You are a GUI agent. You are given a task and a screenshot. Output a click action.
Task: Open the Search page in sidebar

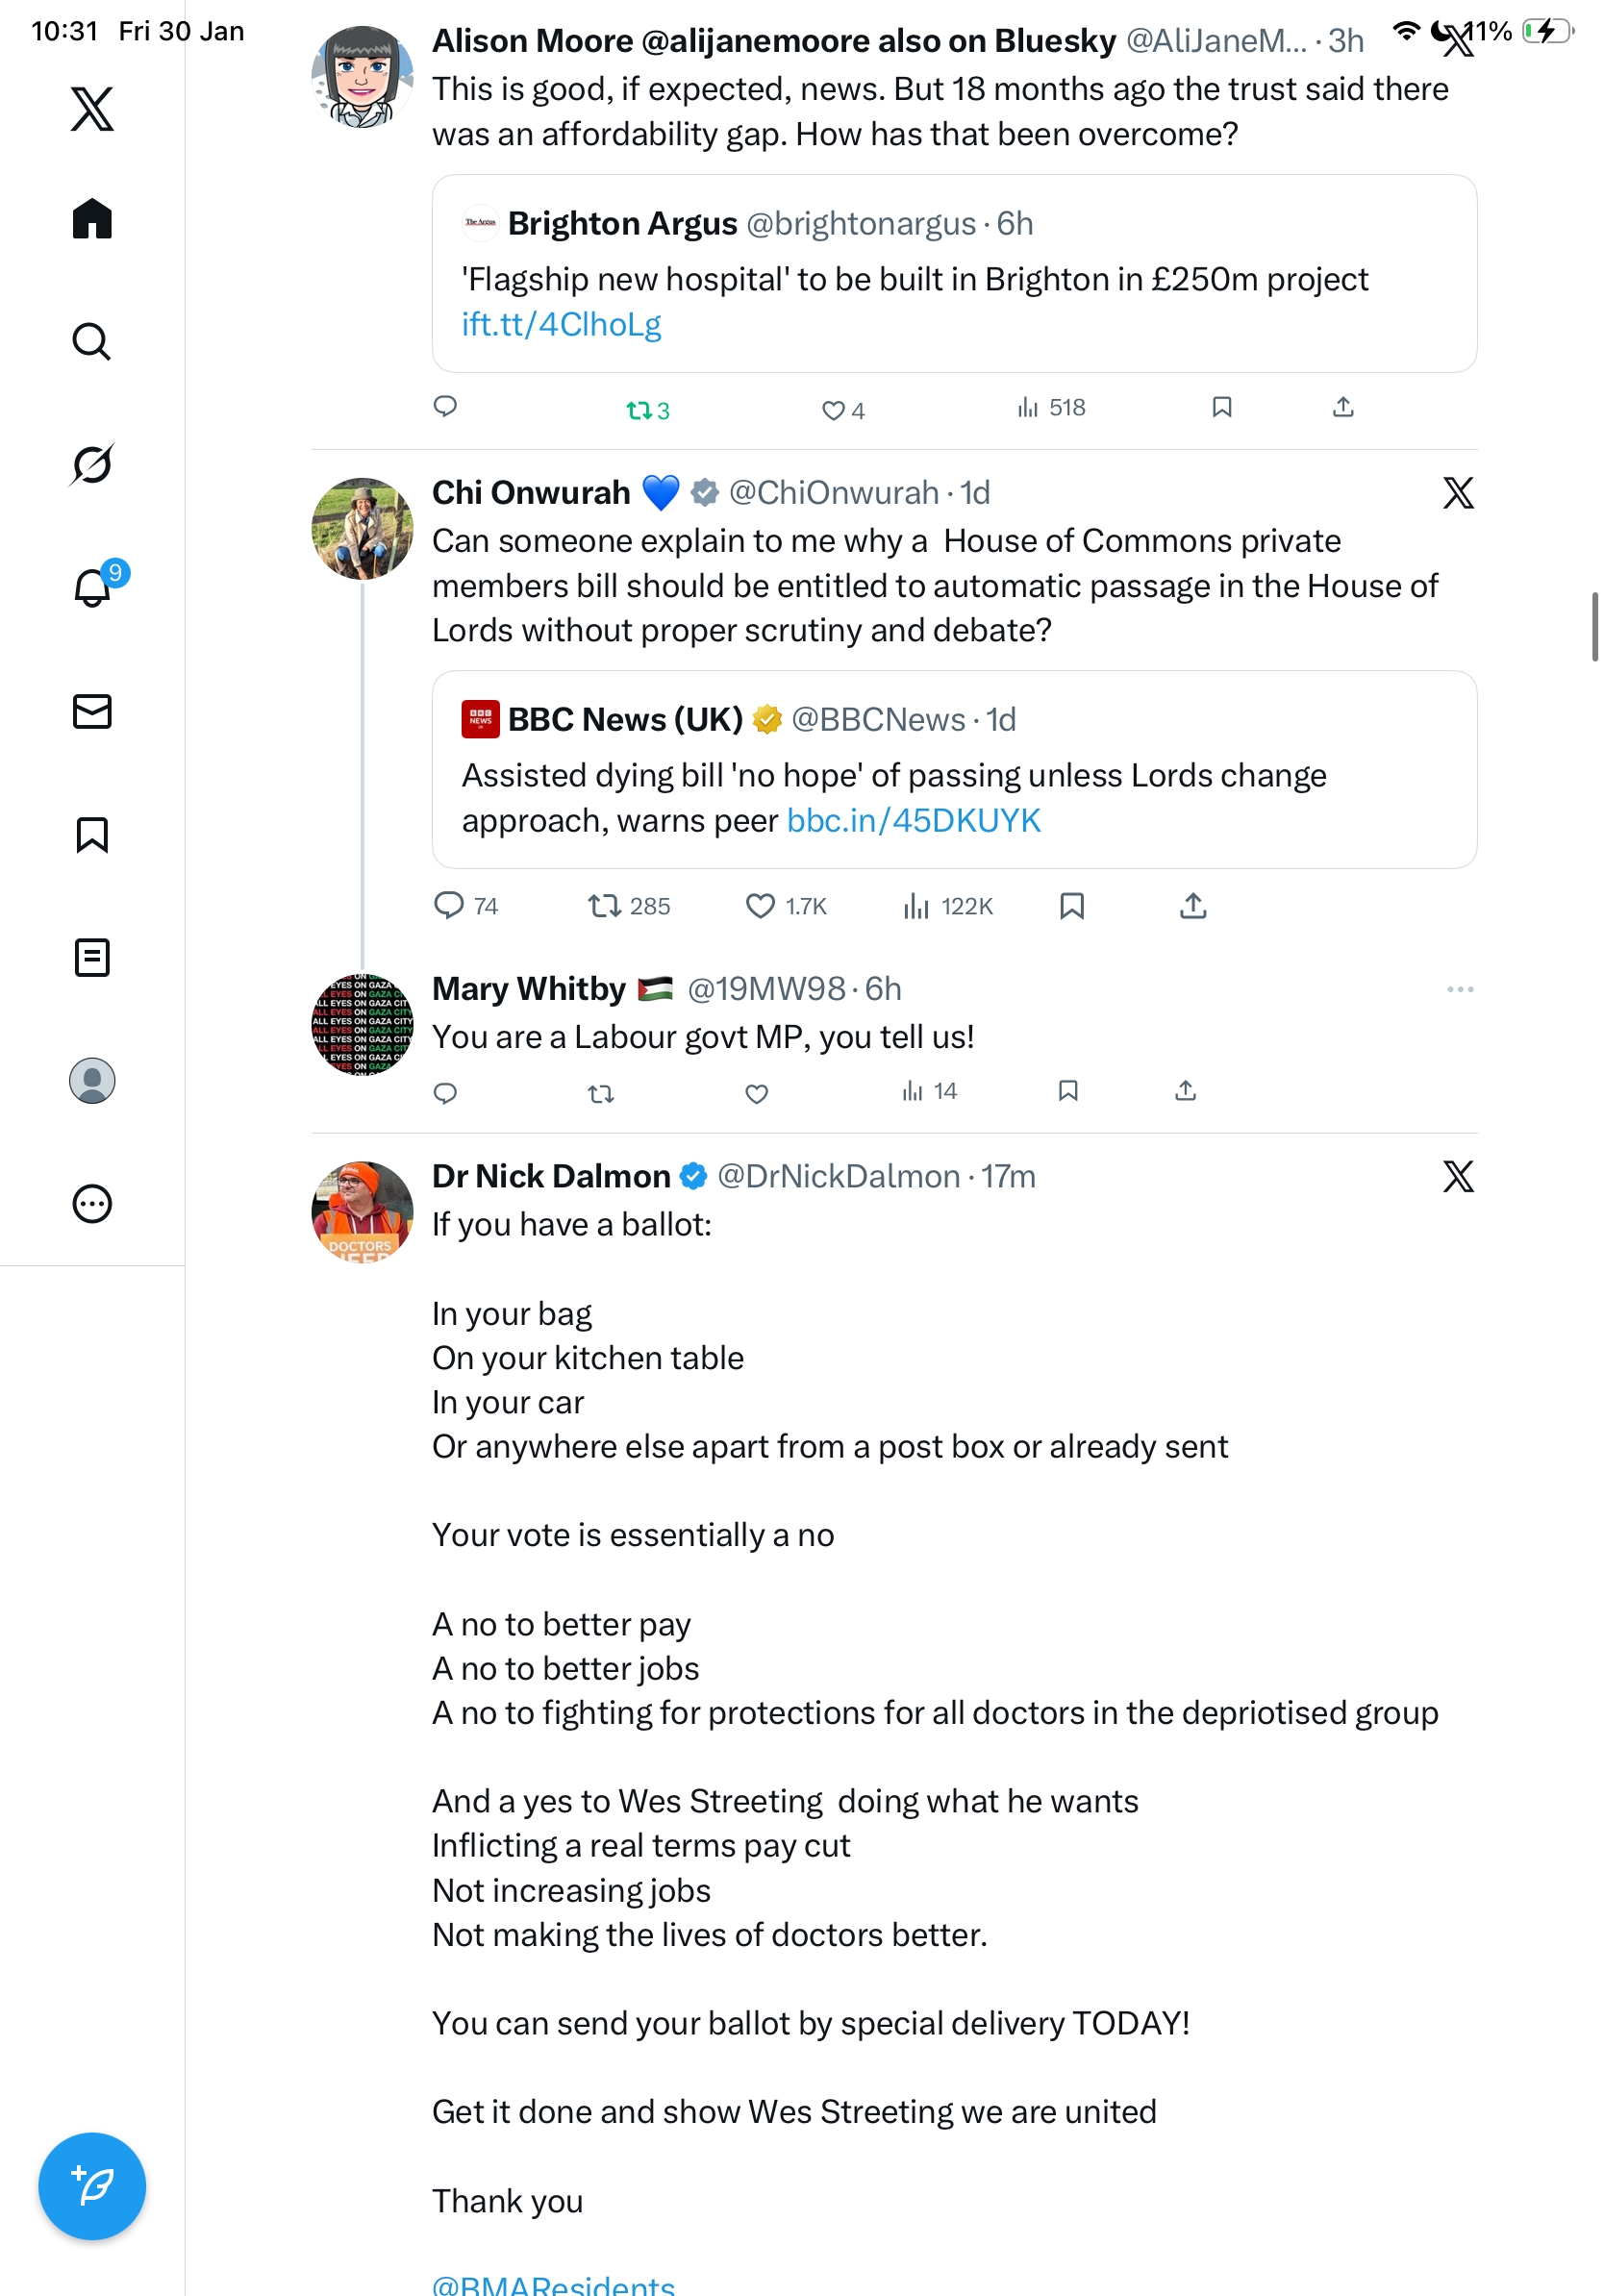tap(92, 342)
